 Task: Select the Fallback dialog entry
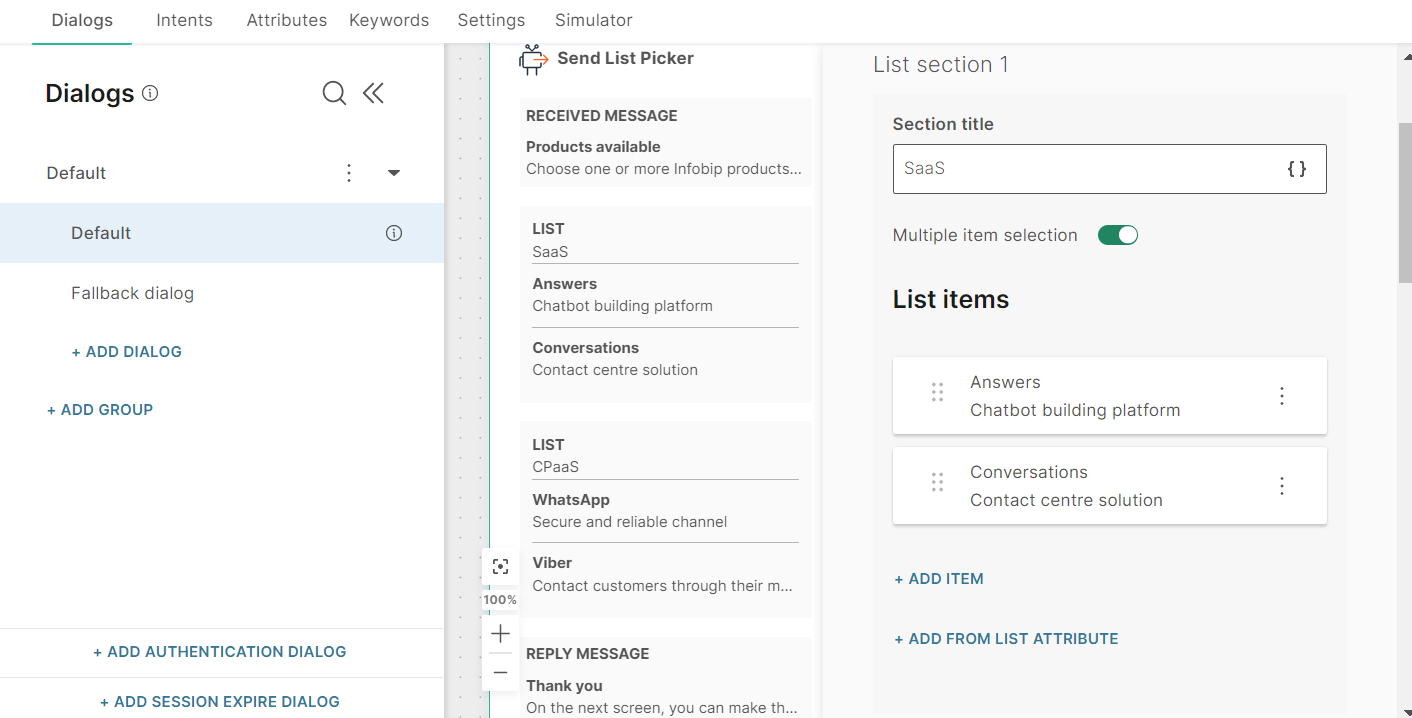pos(132,293)
